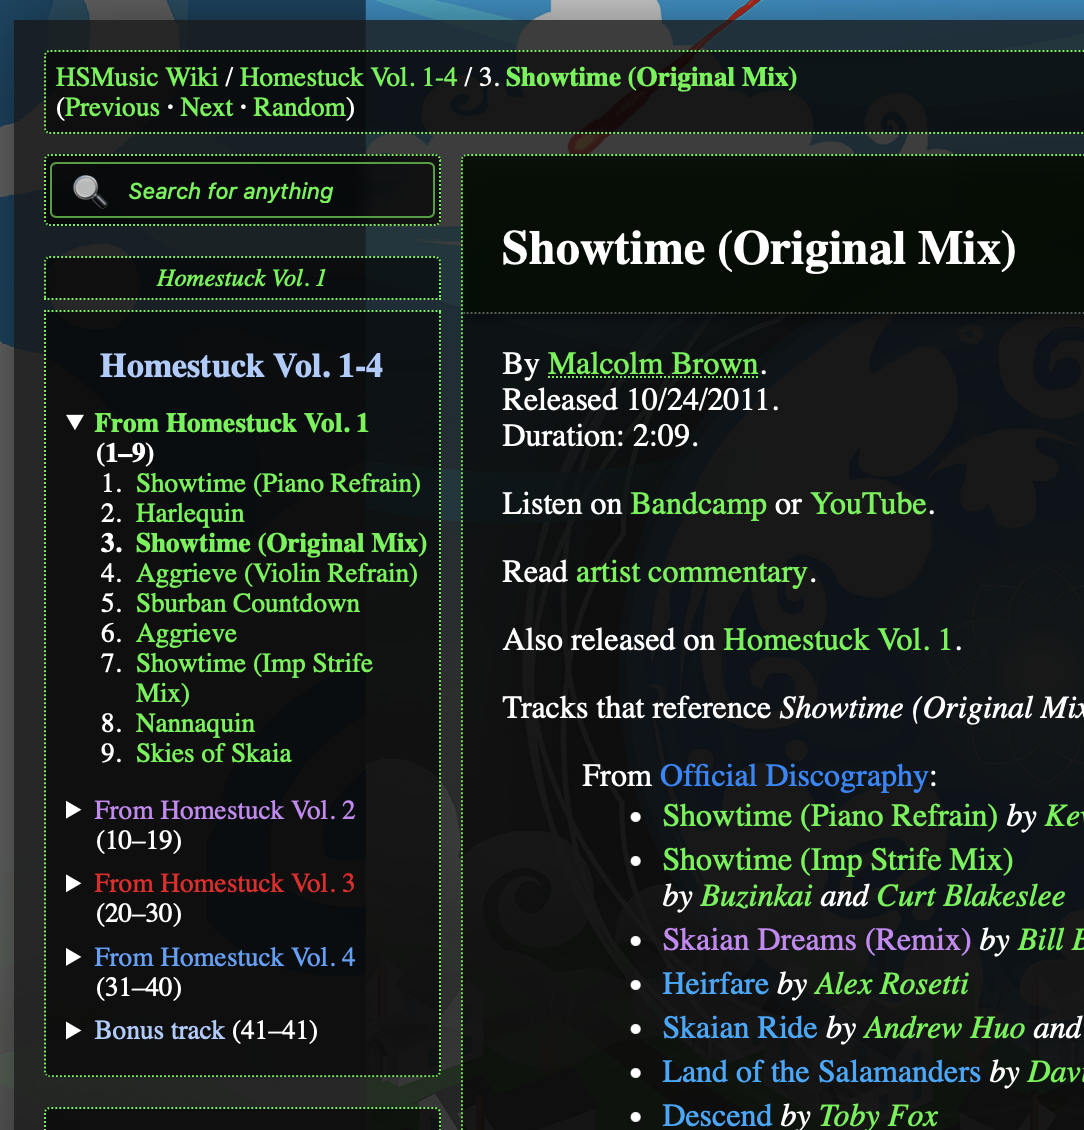Go to the Next track
The image size is (1084, 1130).
point(207,107)
